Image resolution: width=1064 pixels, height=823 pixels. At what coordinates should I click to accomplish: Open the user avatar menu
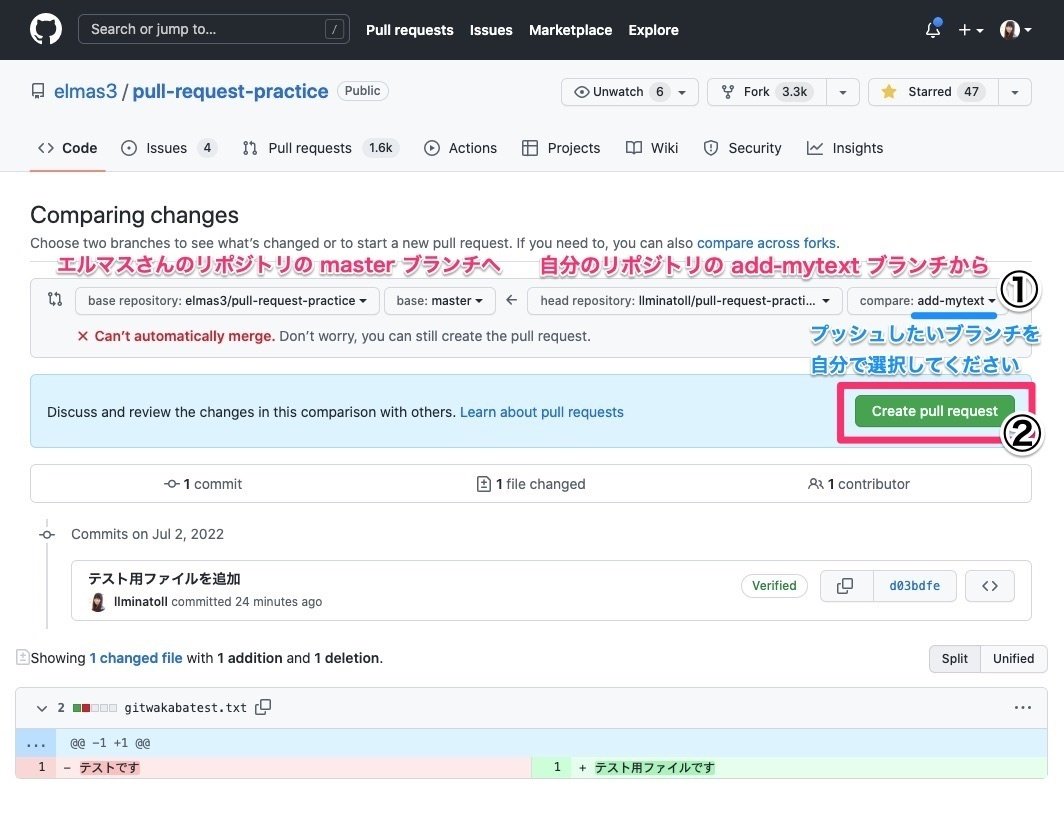coord(1015,30)
